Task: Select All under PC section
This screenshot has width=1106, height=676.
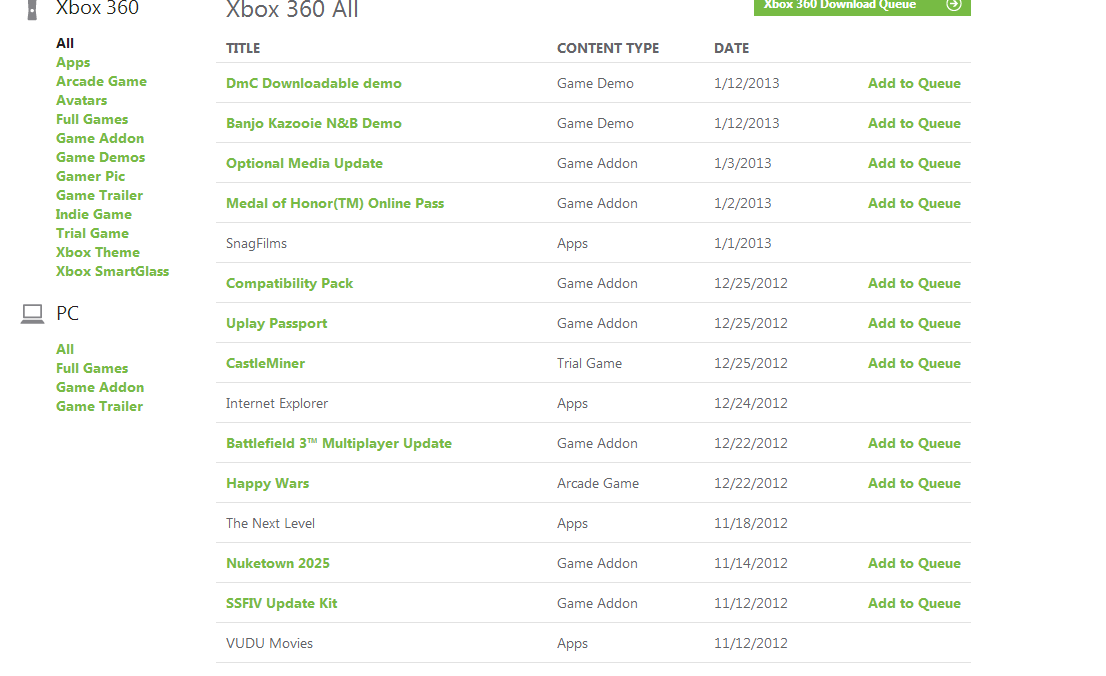Action: tap(65, 349)
